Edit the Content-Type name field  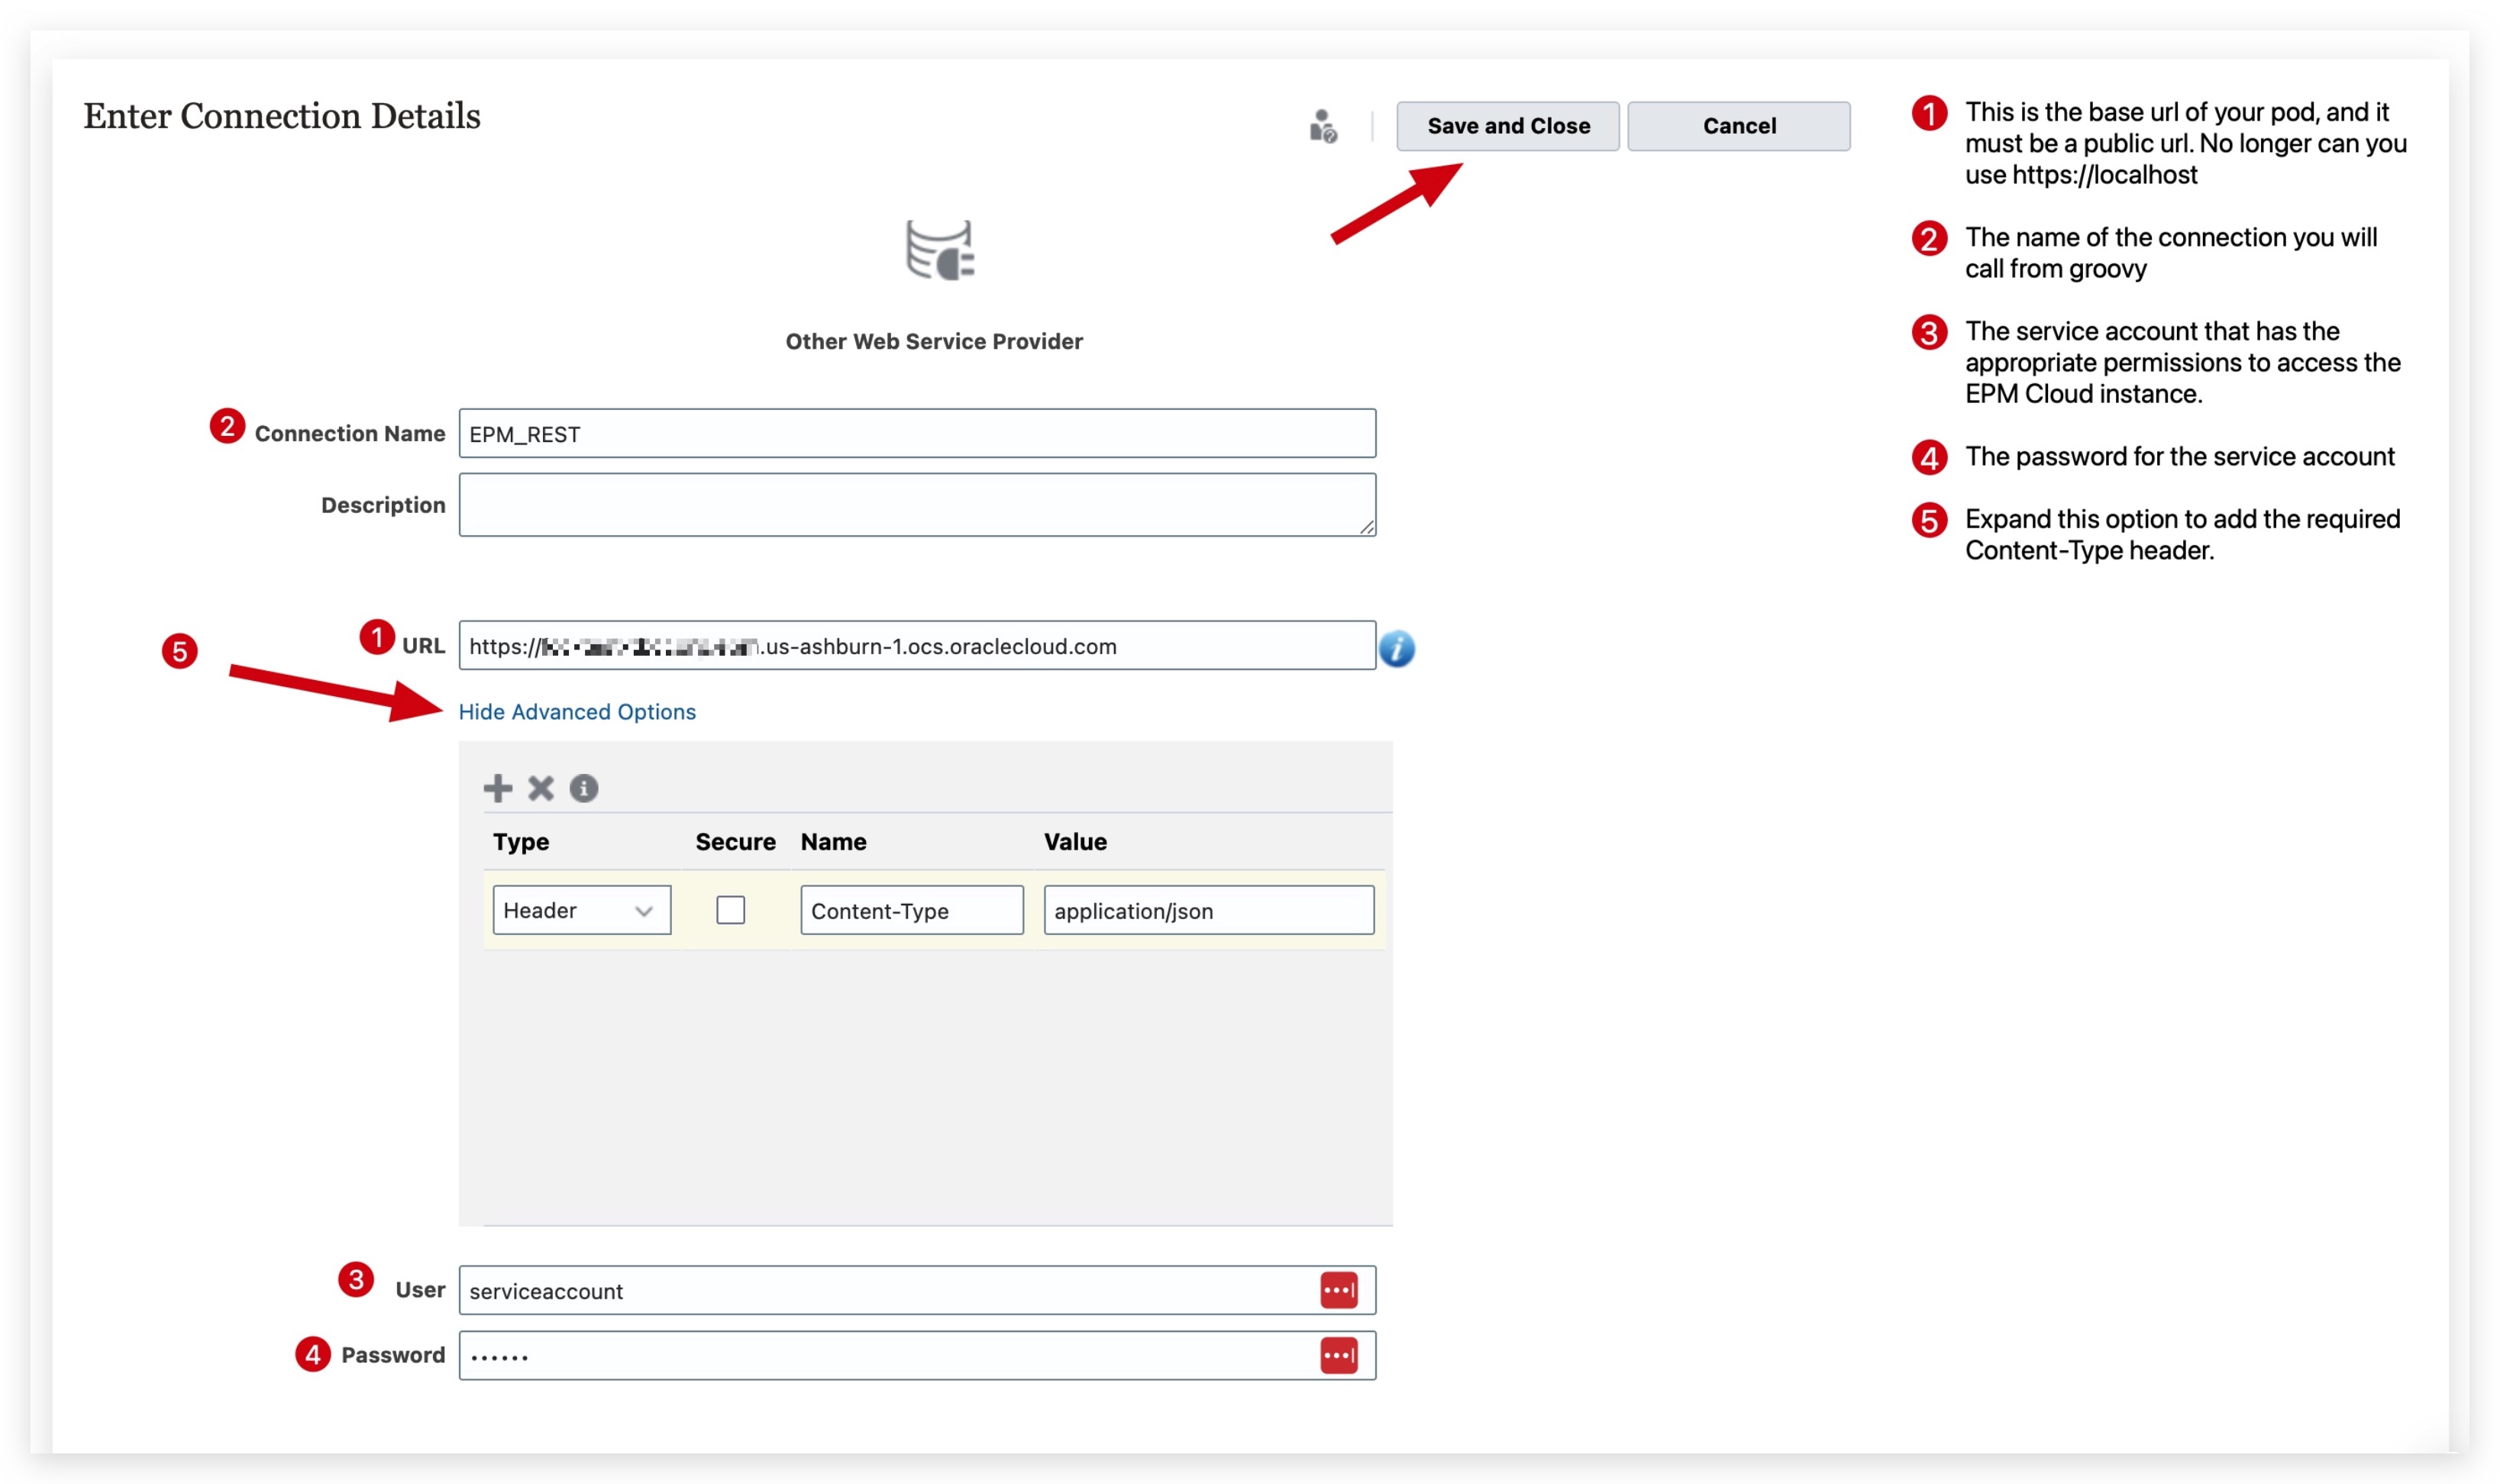tap(912, 910)
